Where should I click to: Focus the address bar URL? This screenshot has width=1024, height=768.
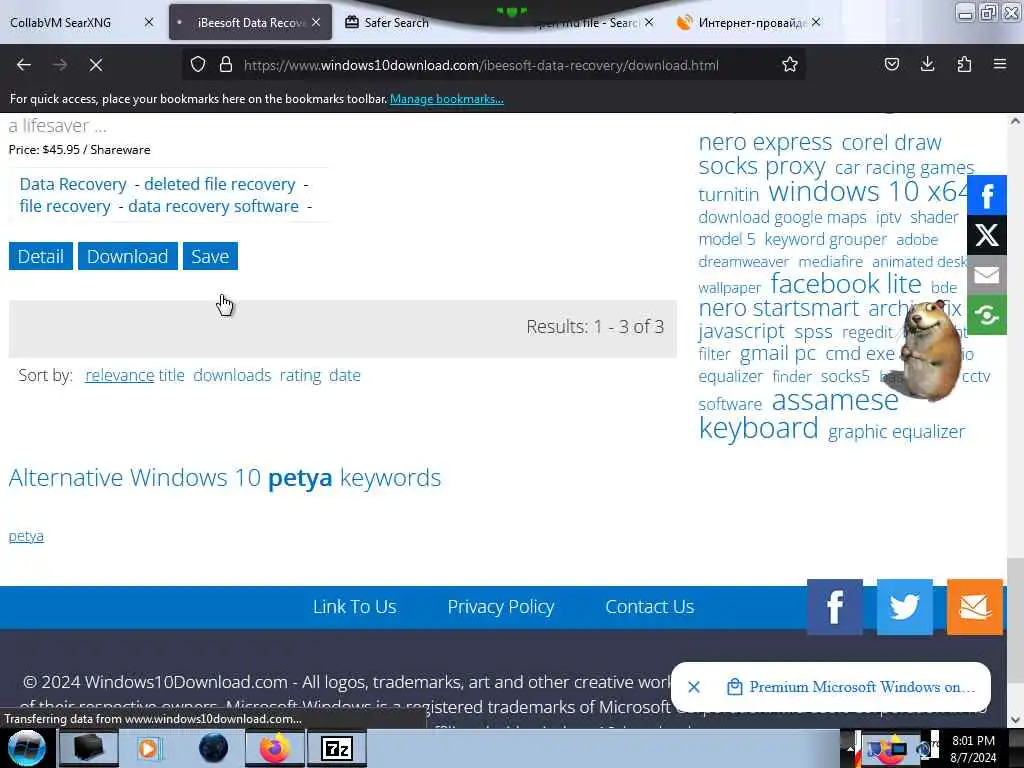point(481,65)
